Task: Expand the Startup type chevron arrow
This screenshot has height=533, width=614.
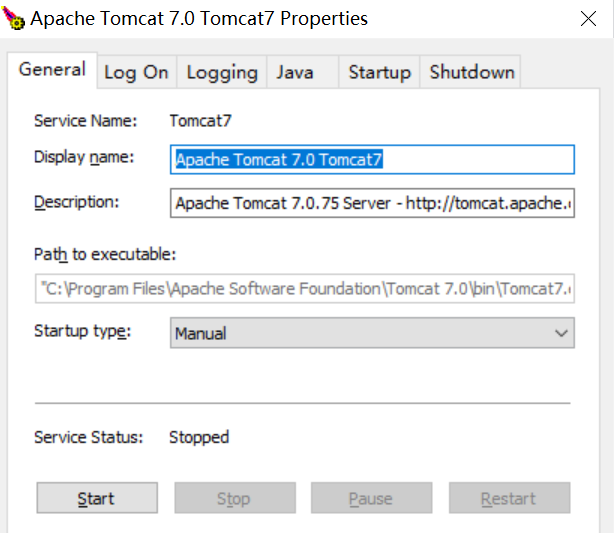Action: pyautogui.click(x=561, y=333)
